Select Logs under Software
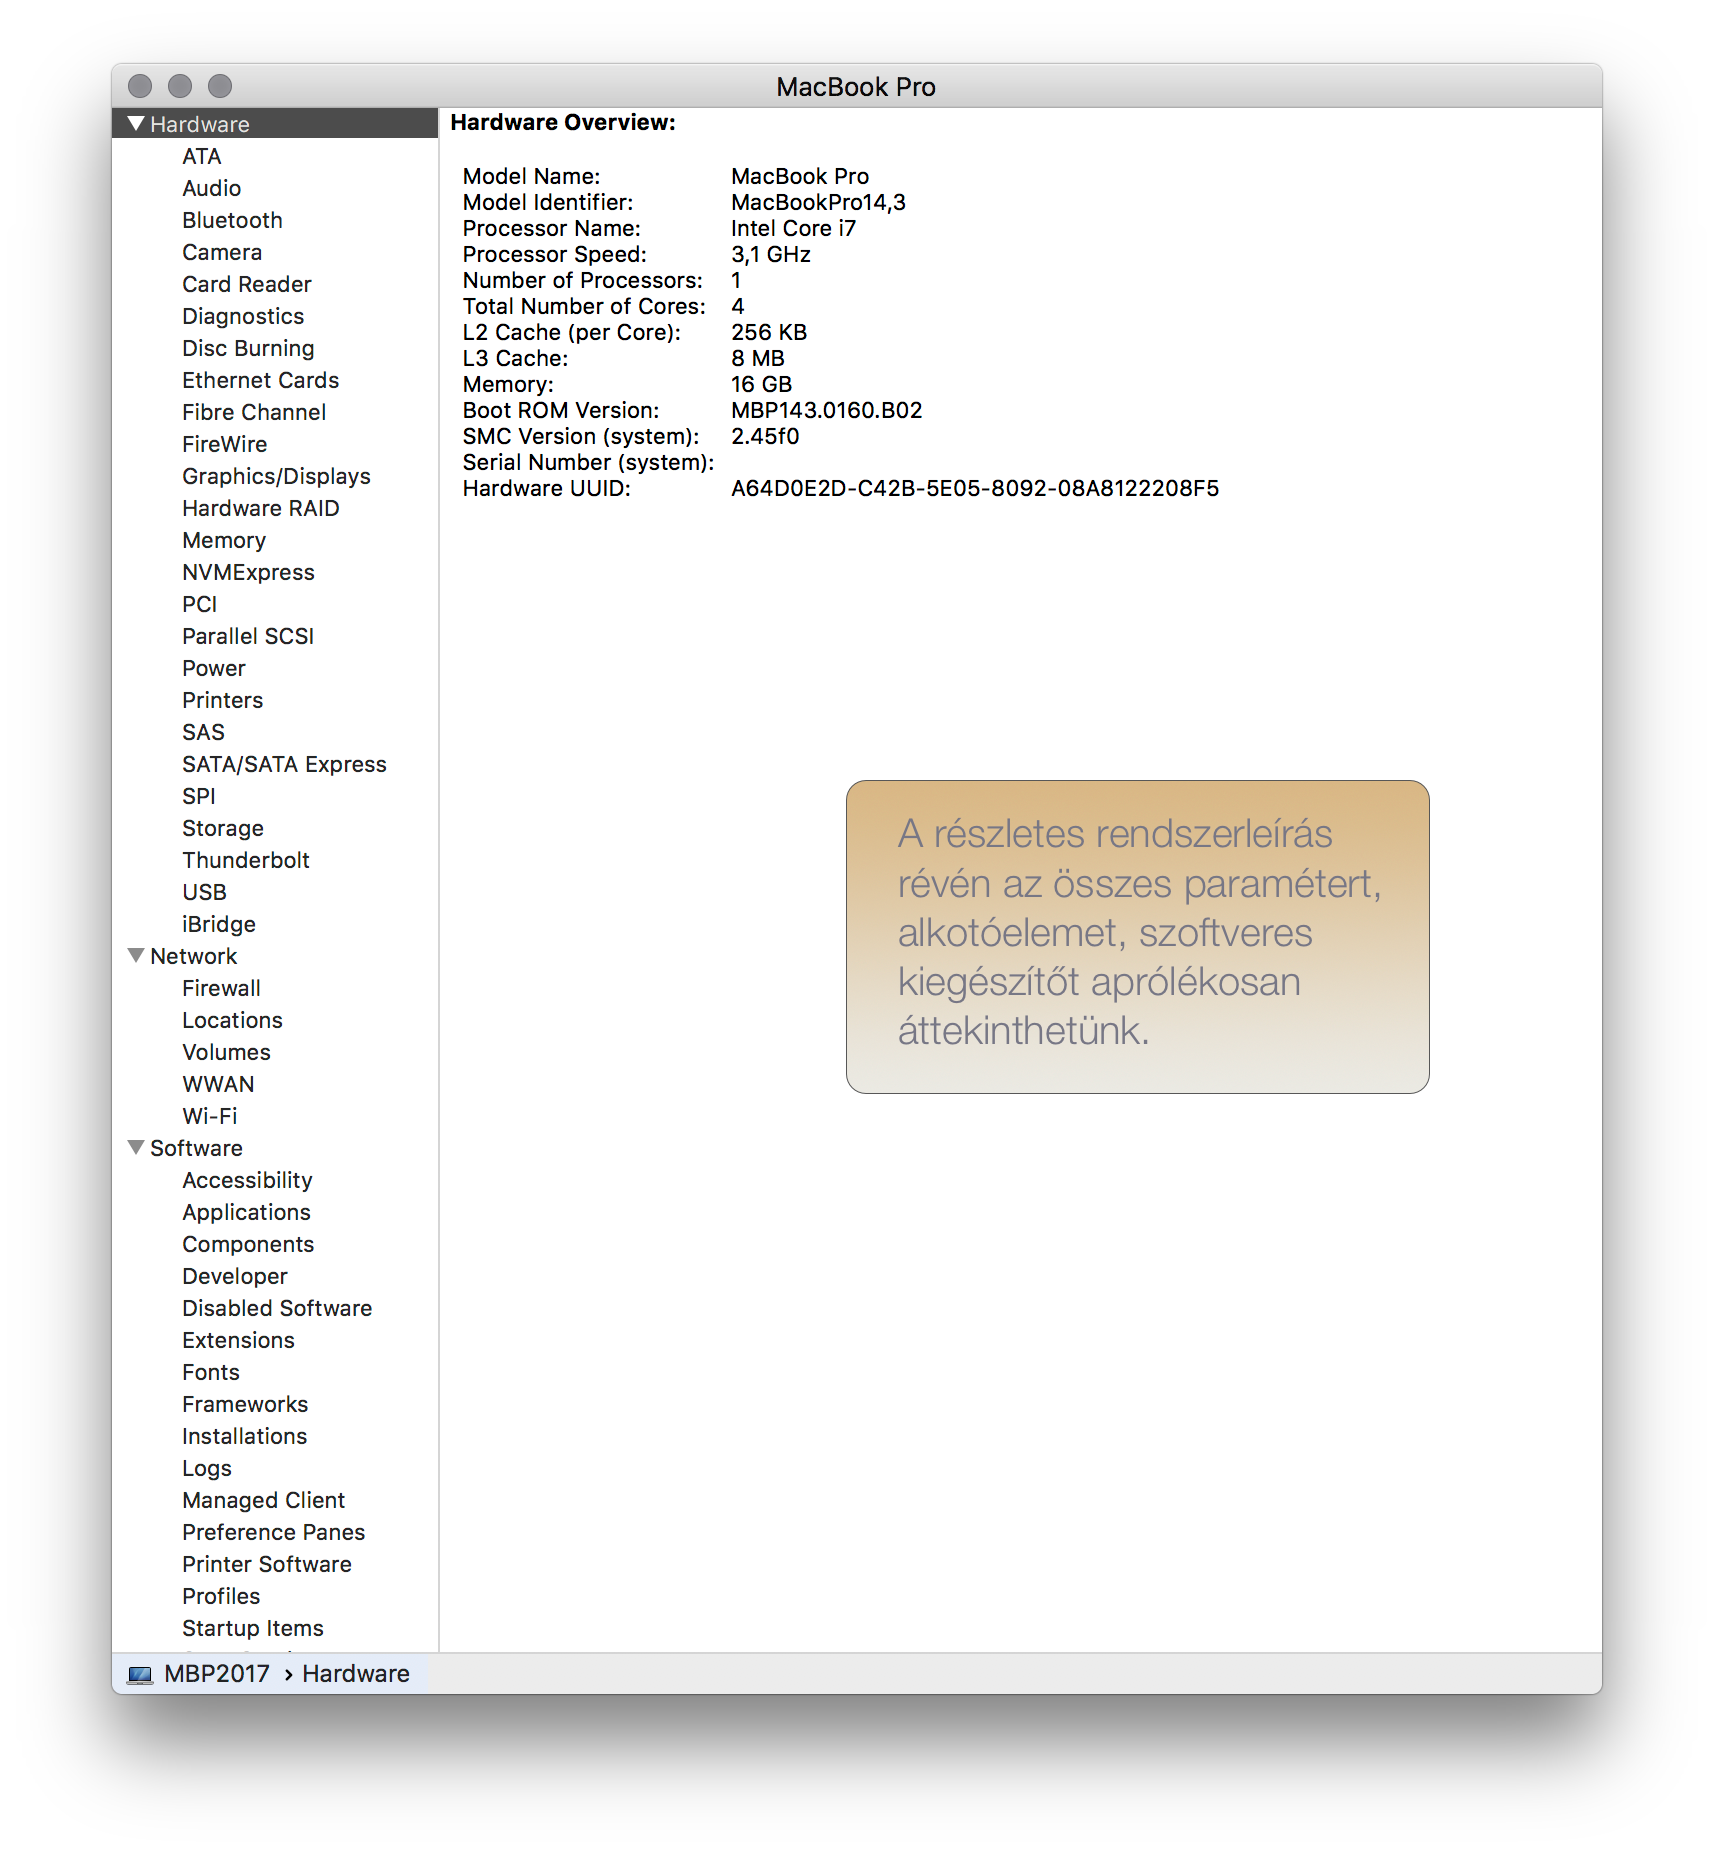The width and height of the screenshot is (1714, 1854). [207, 1468]
